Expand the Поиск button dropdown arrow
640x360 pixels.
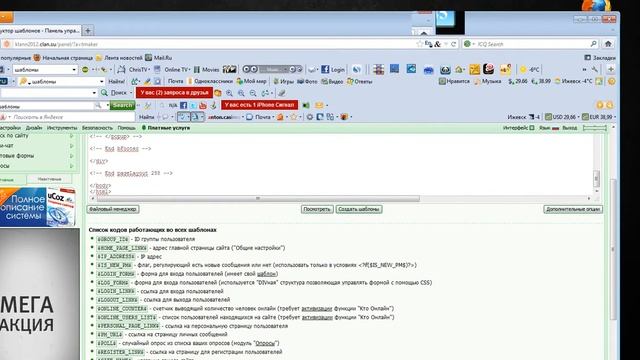131,93
